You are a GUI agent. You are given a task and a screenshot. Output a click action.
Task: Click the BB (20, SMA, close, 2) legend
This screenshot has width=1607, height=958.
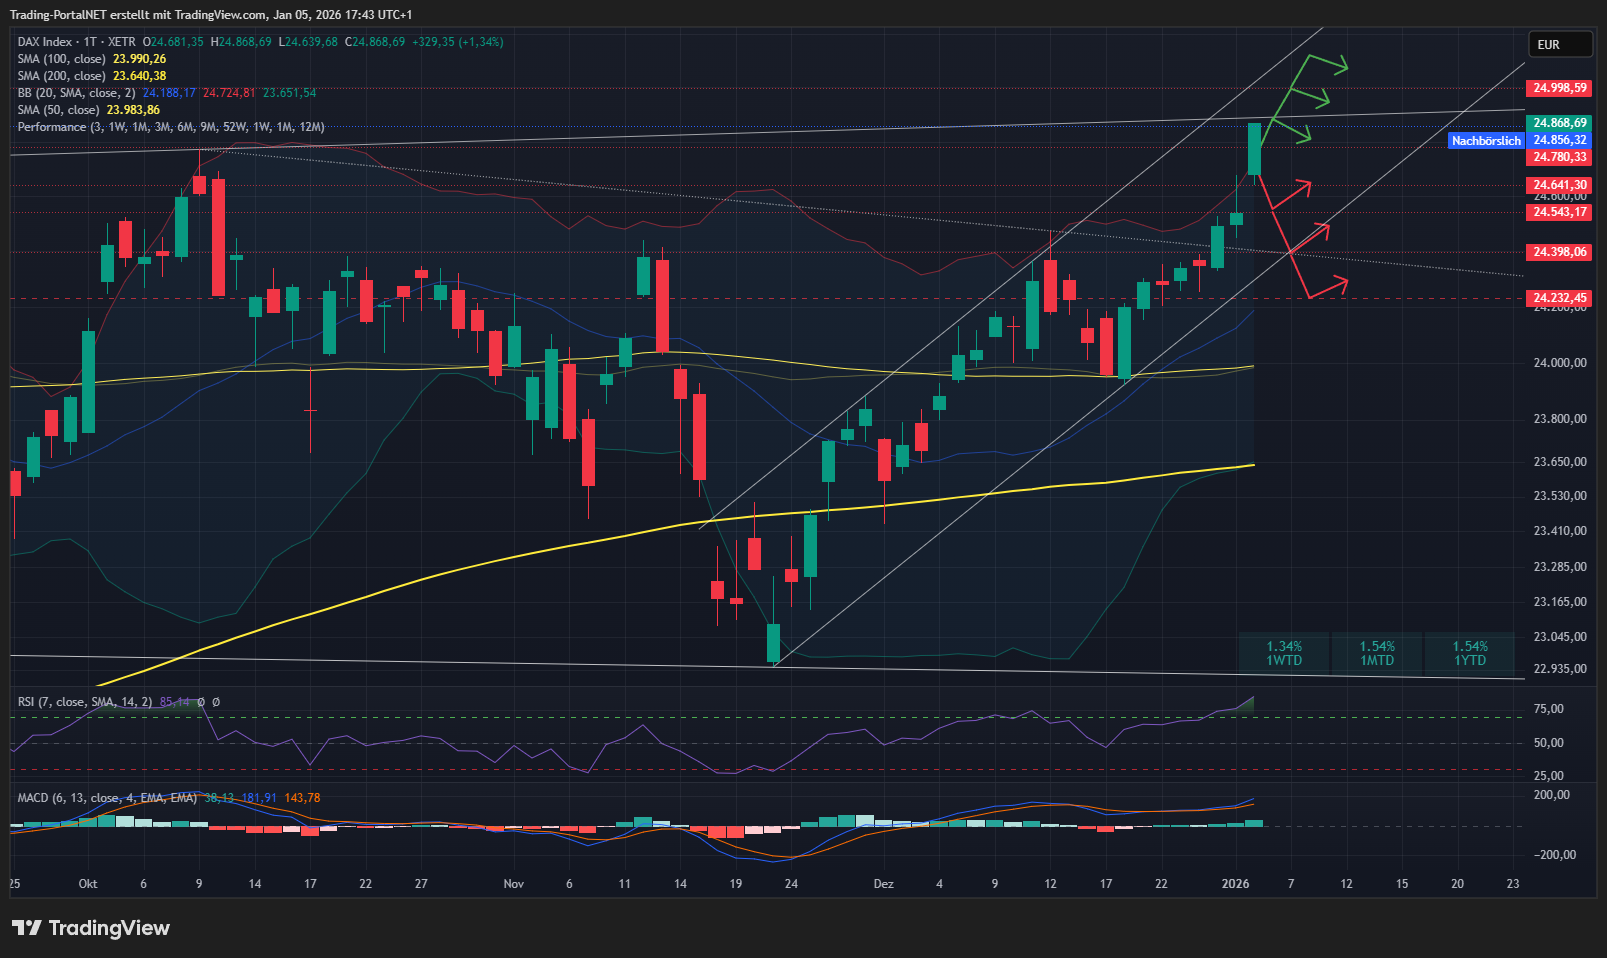pos(76,93)
